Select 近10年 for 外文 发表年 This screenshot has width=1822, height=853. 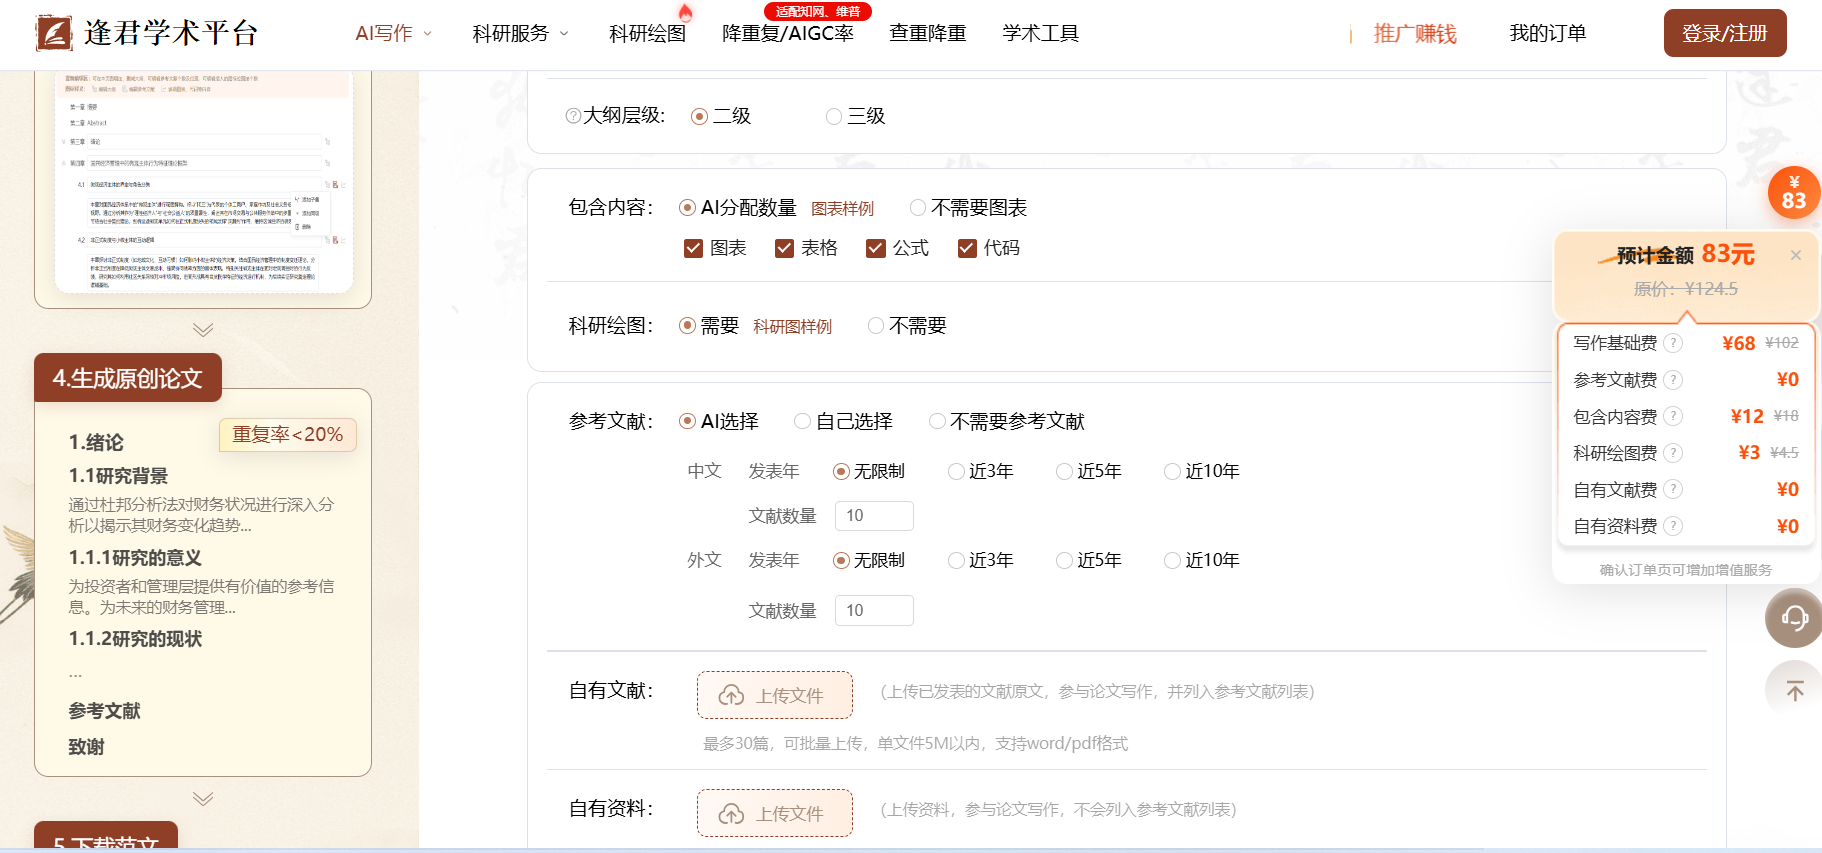1202,560
